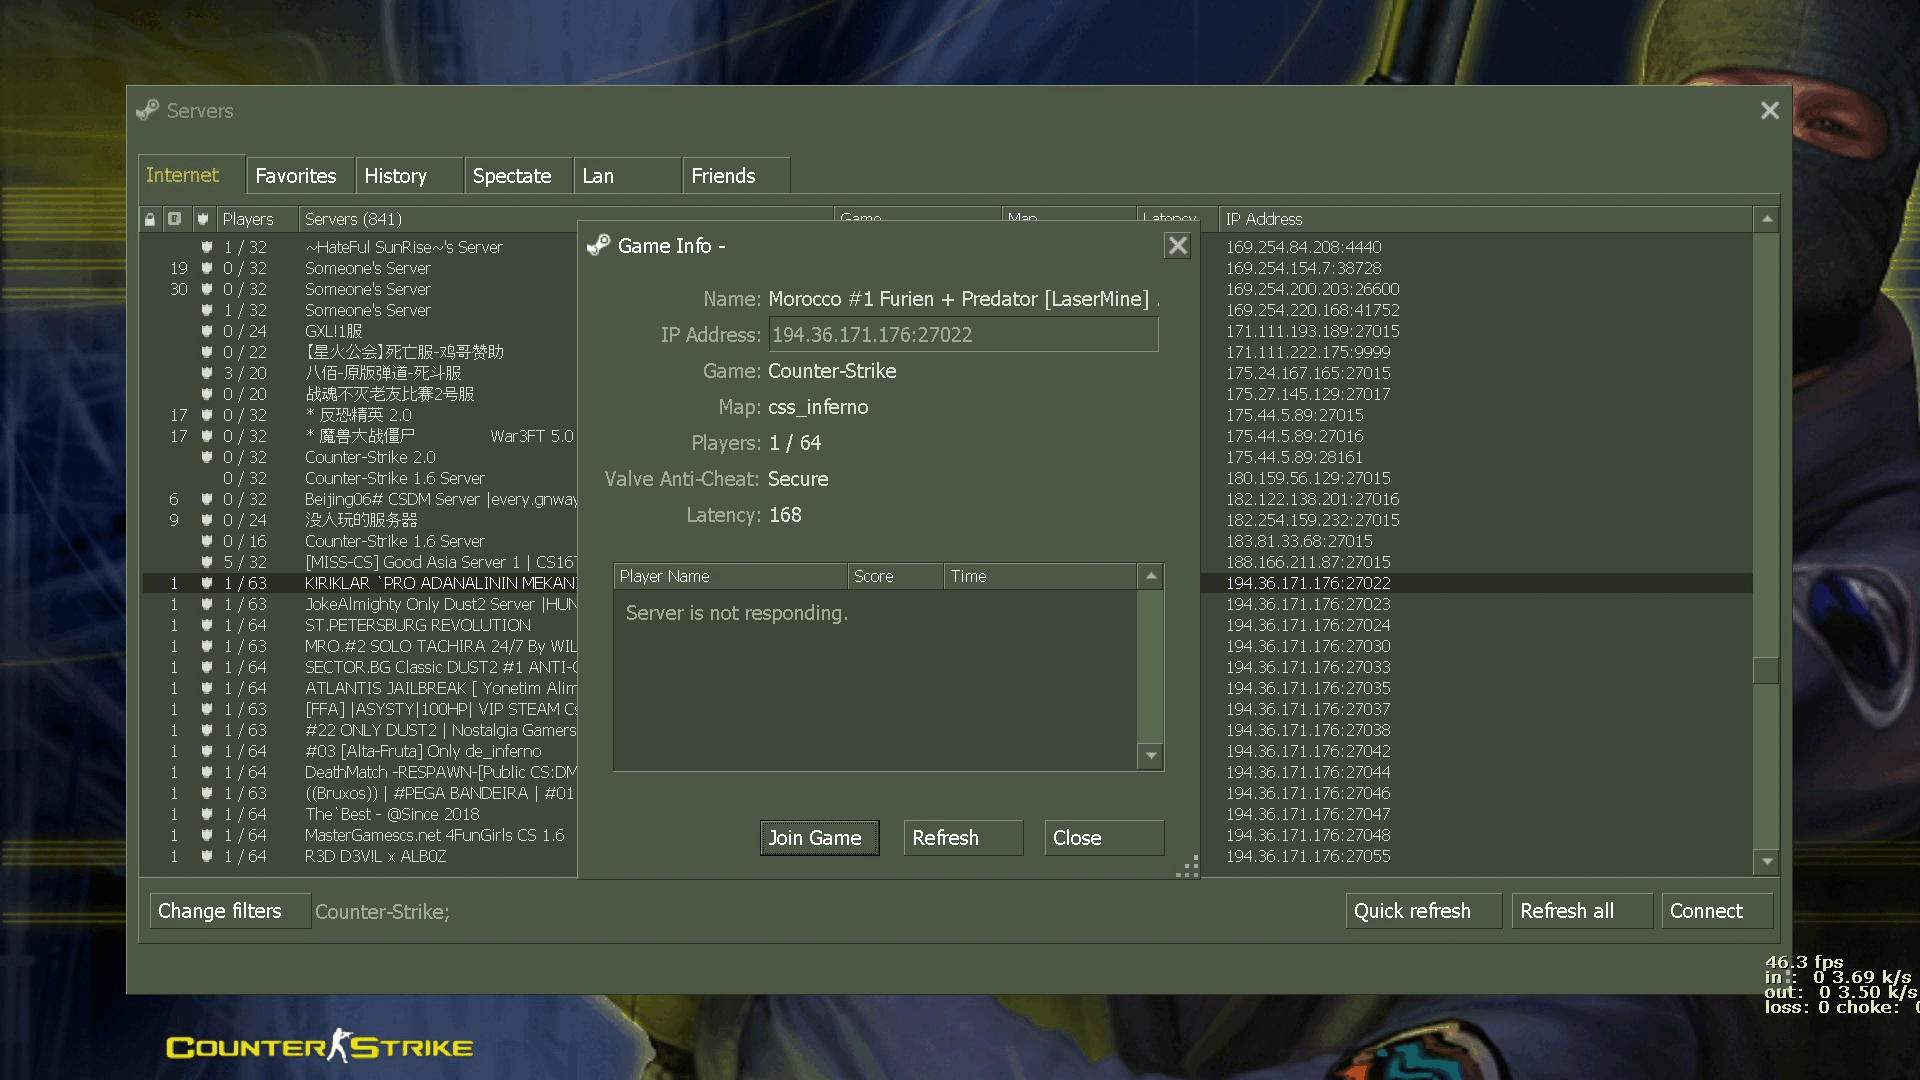Click the IP Address text field
Screen dimensions: 1920x1080
tap(962, 335)
